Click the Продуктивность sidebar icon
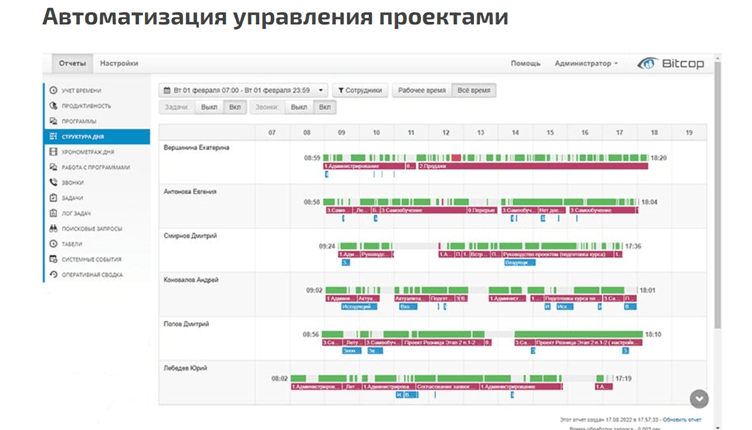The image size is (752, 430). (x=52, y=105)
